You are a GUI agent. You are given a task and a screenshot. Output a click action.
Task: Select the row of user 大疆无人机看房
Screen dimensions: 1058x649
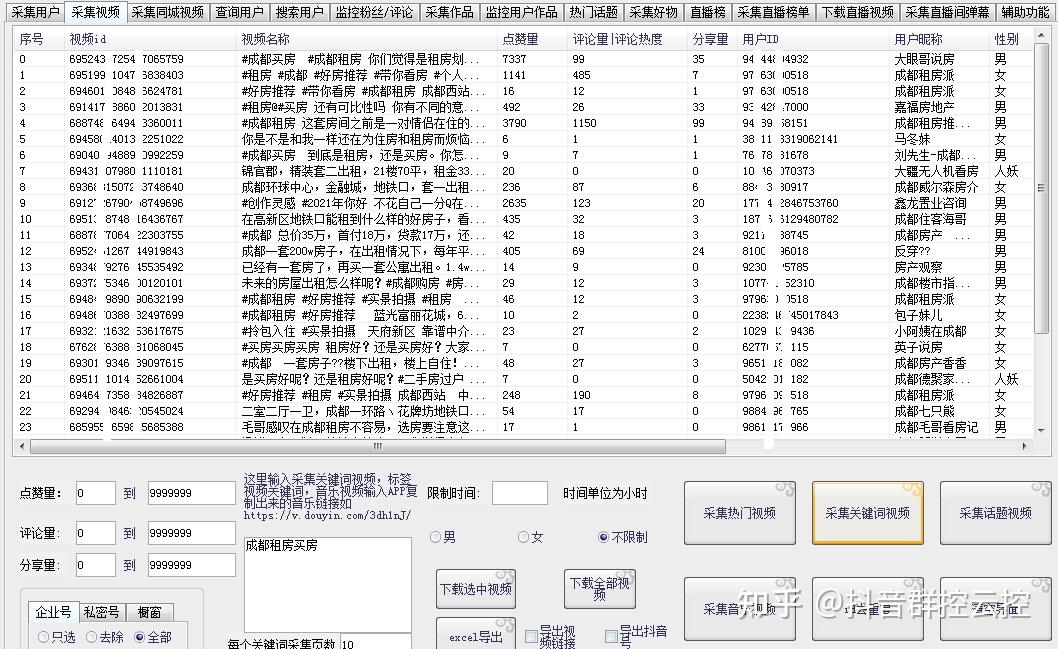tap(524, 171)
